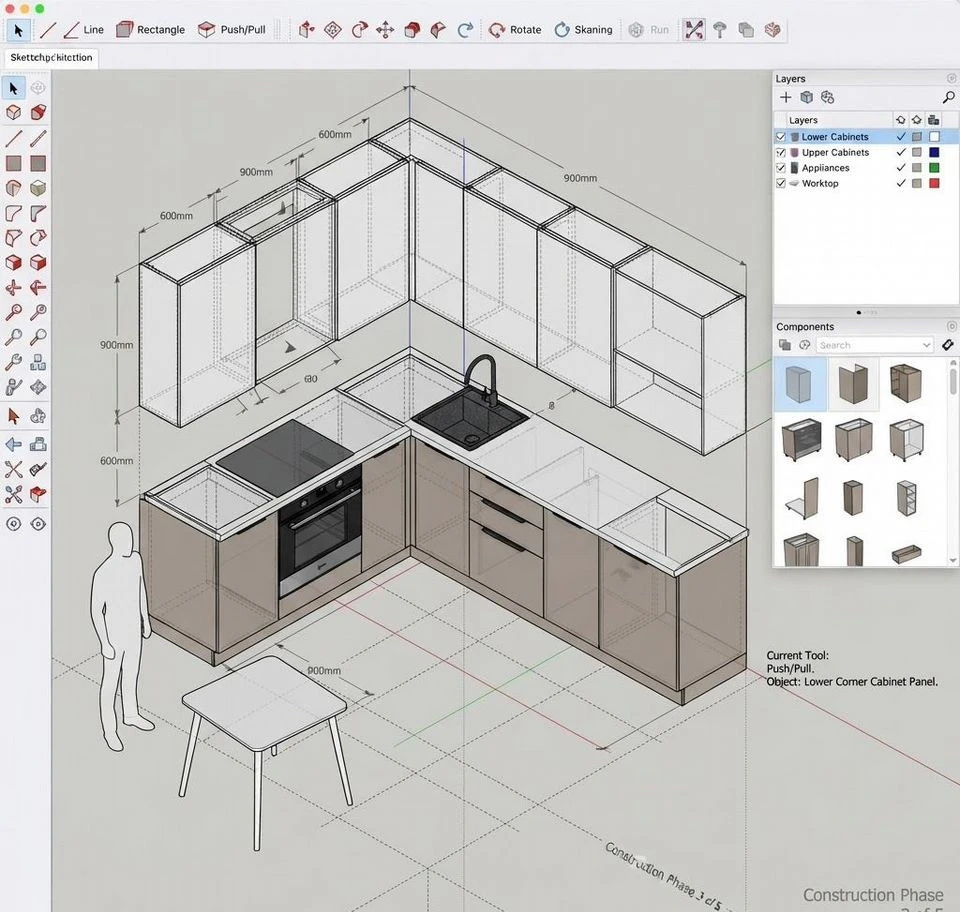This screenshot has width=960, height=912.
Task: Click the highlighted crossed-tools icon in top toolbar
Action: 694,29
